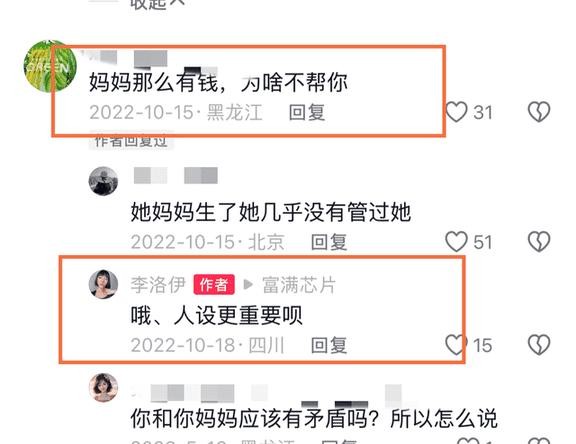Tap the 作者回复过 tag
This screenshot has width=576, height=444.
(x=131, y=141)
